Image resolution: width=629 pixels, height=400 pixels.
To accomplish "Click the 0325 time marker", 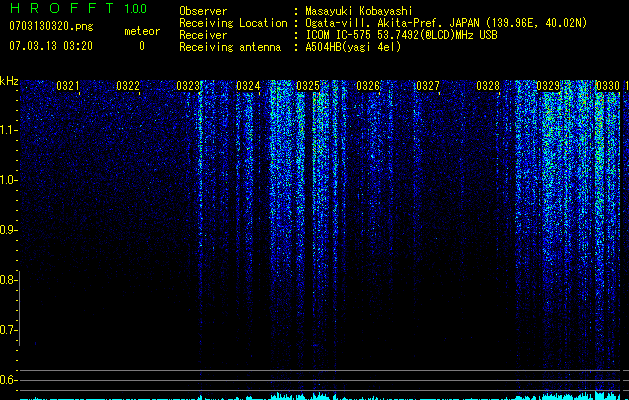I will point(308,86).
